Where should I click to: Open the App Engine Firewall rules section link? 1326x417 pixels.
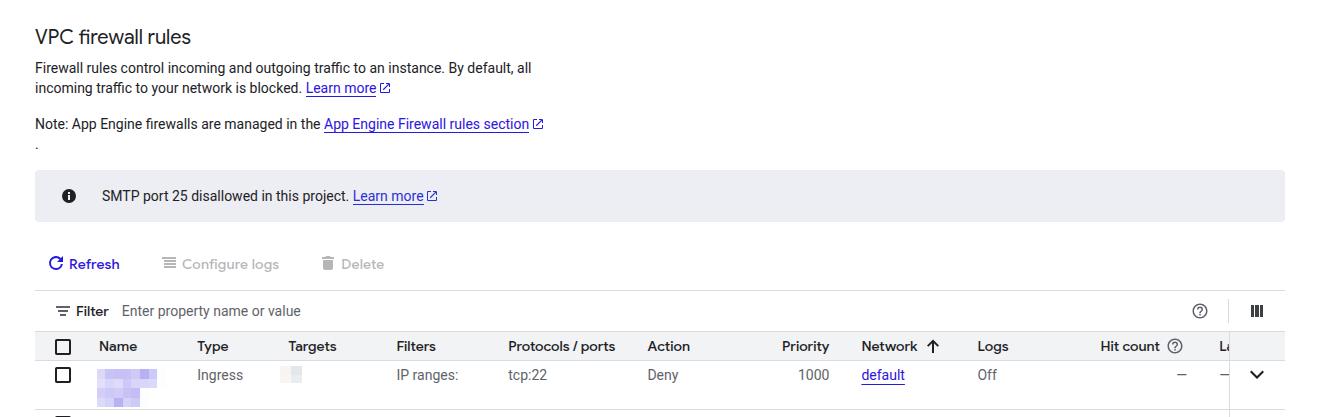coord(426,124)
